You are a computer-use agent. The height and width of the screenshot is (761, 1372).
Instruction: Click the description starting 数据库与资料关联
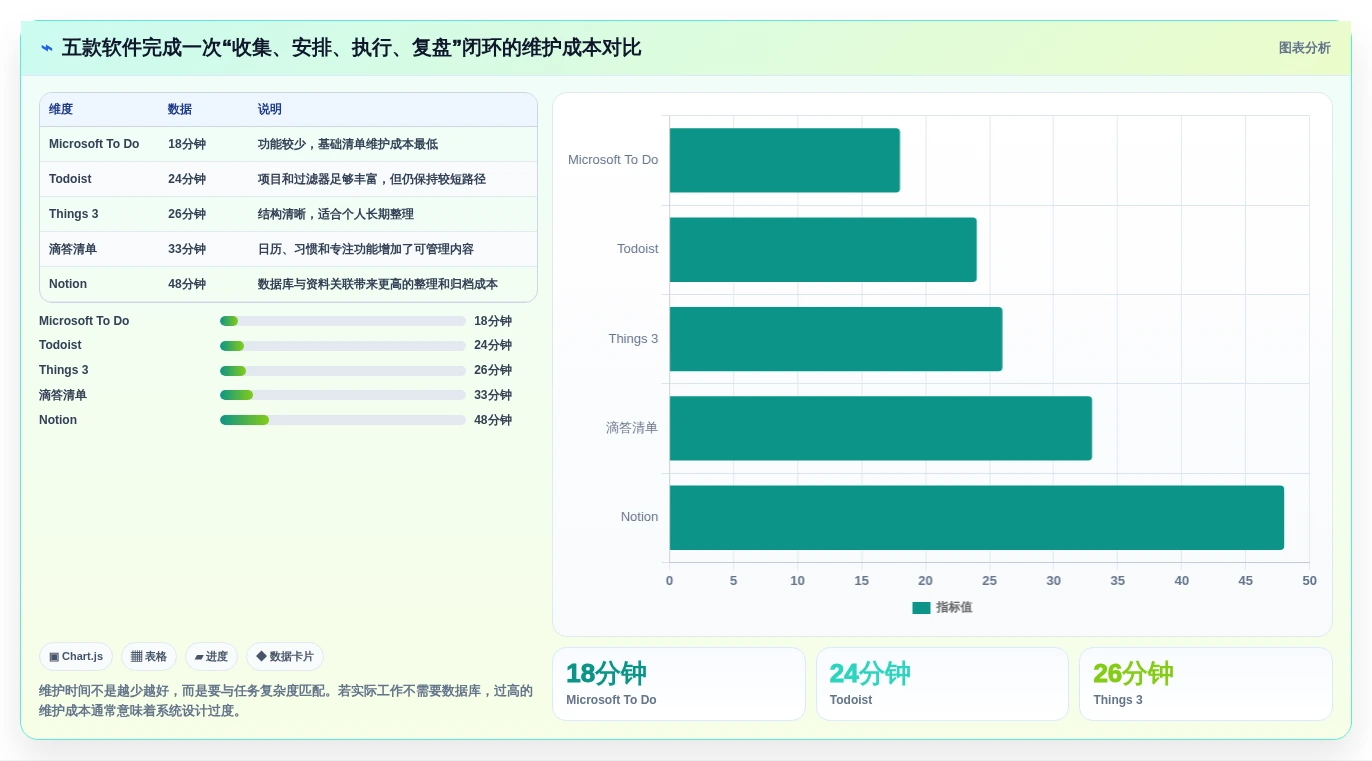pyautogui.click(x=378, y=284)
